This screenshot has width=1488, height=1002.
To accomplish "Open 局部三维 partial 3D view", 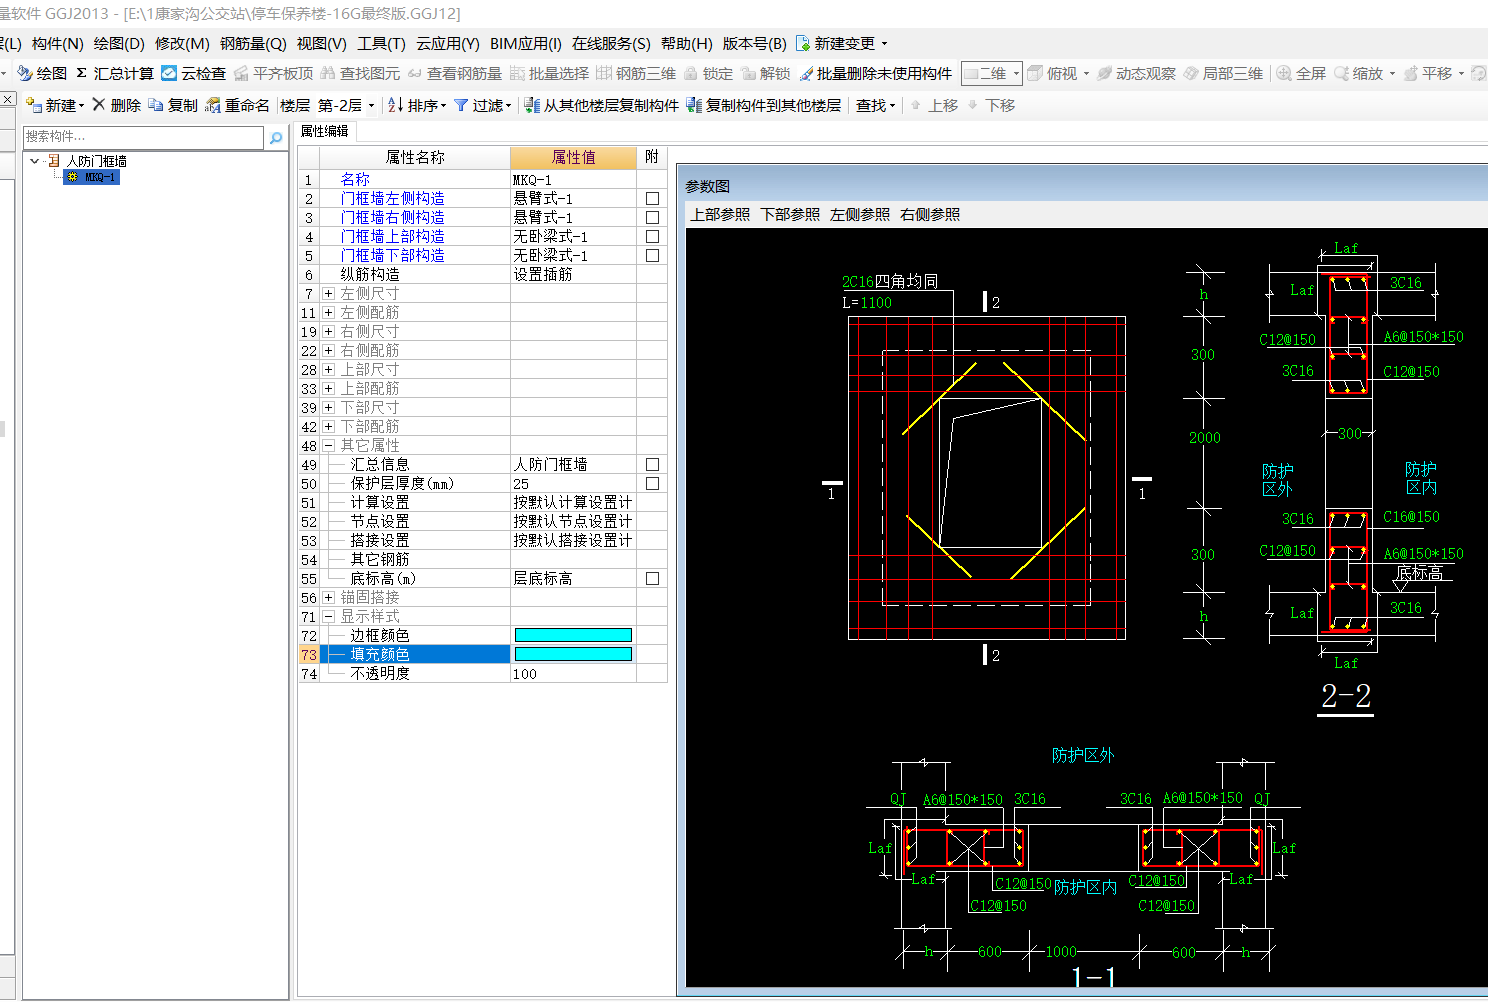I will (x=1223, y=73).
